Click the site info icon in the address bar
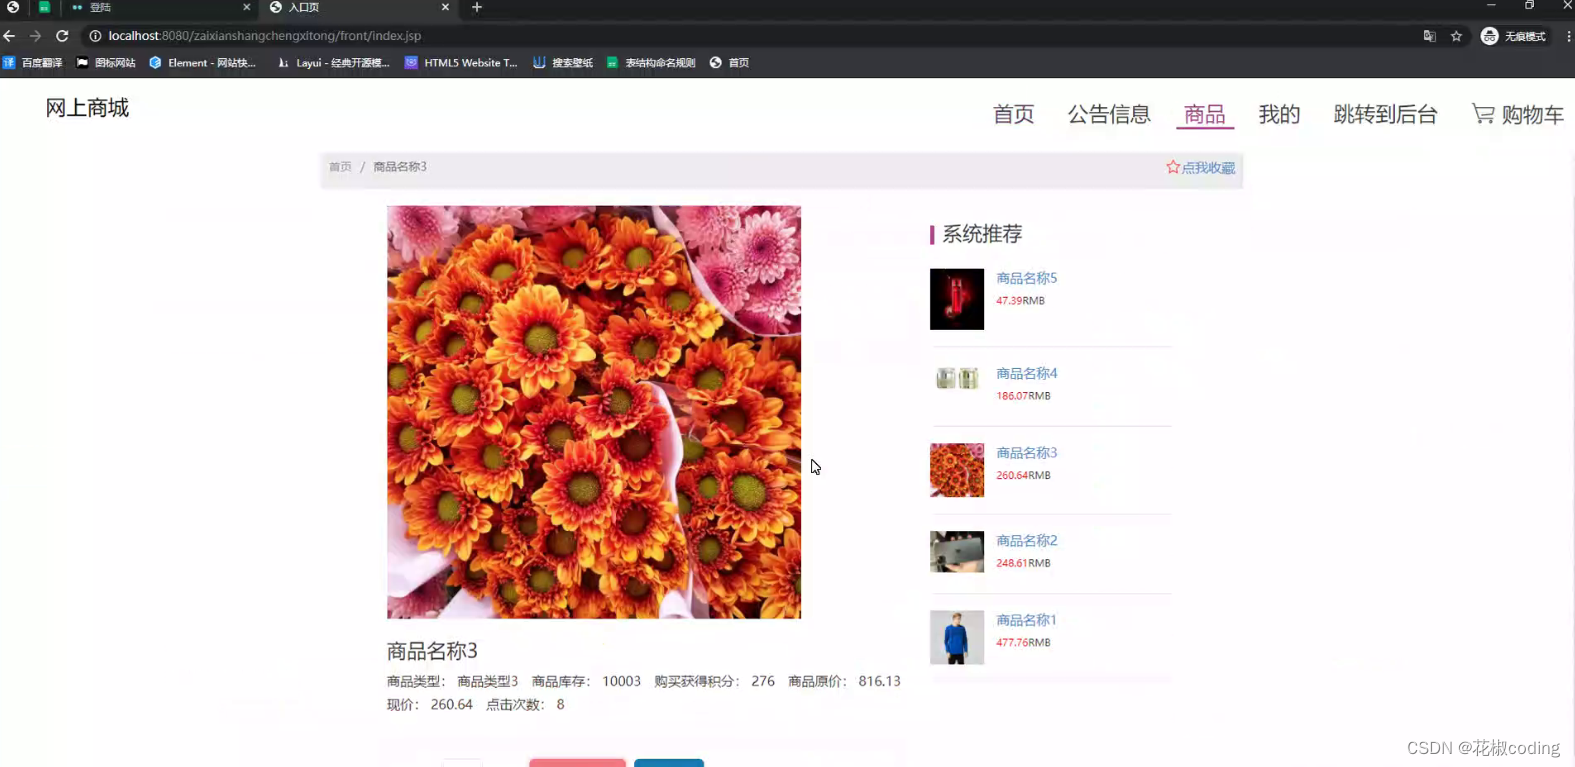 coord(95,36)
